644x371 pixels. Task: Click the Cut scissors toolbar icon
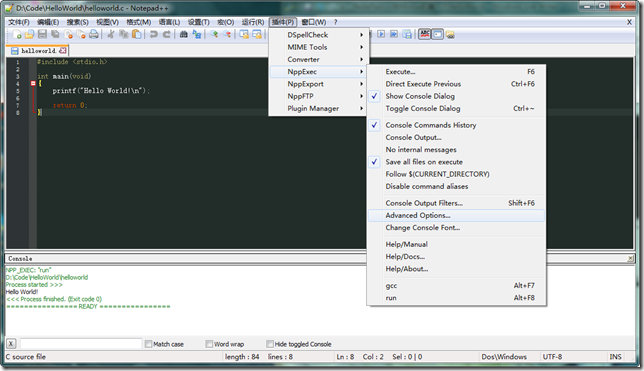click(111, 35)
